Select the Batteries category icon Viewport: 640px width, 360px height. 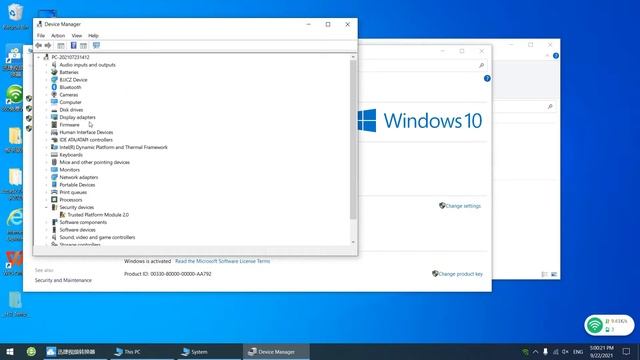click(x=54, y=72)
